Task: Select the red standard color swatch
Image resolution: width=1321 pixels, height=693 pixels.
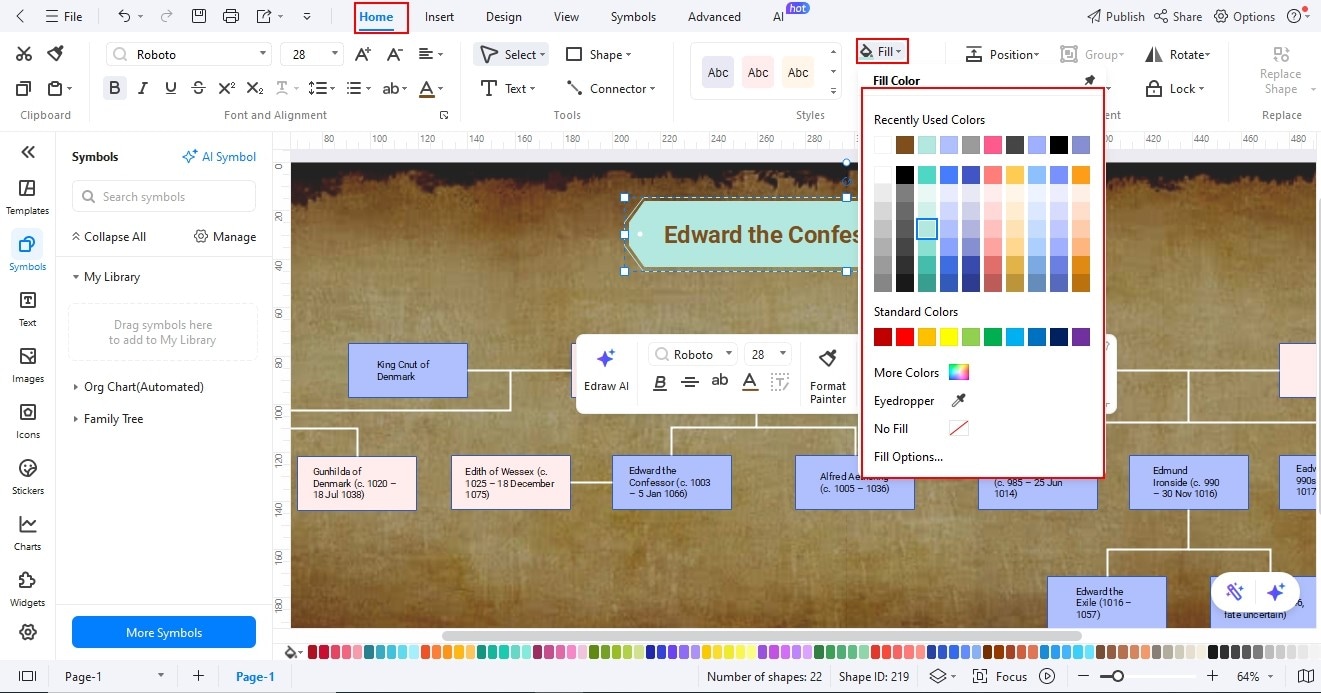Action: tap(903, 337)
